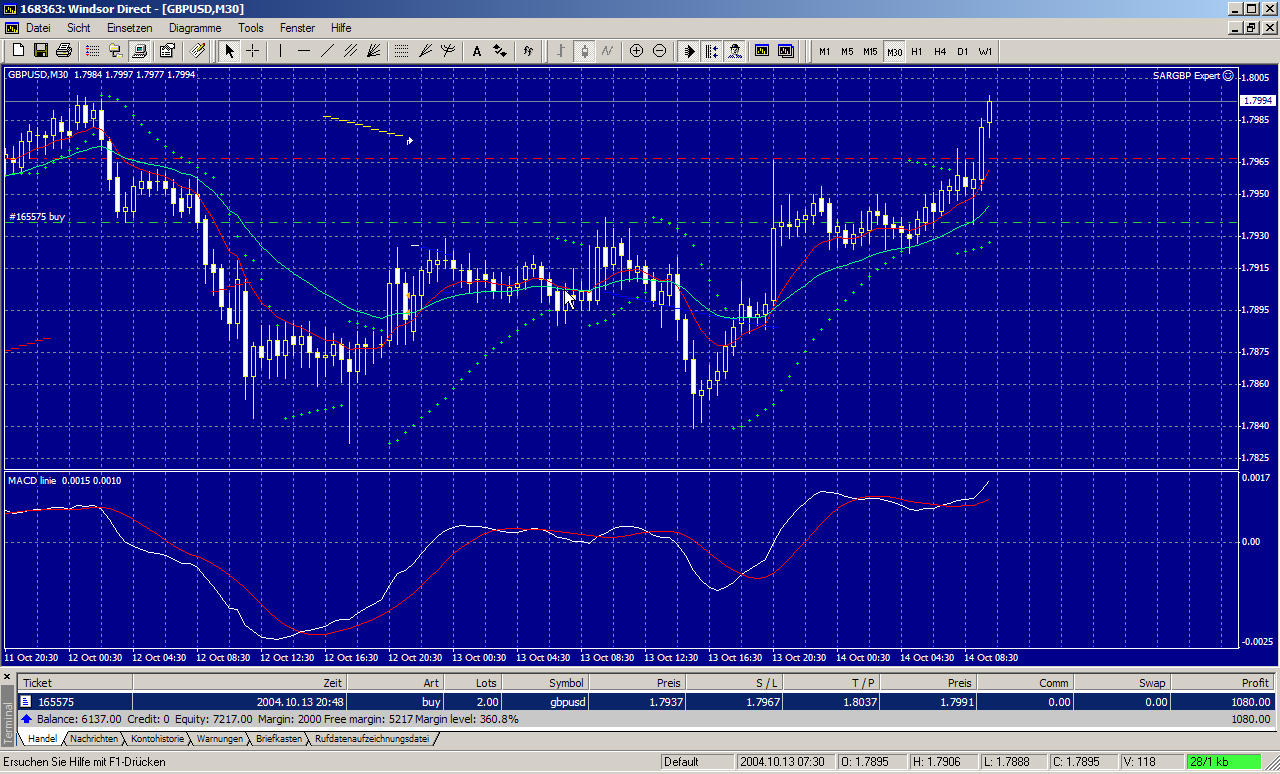Select the D1 timeframe button

963,51
